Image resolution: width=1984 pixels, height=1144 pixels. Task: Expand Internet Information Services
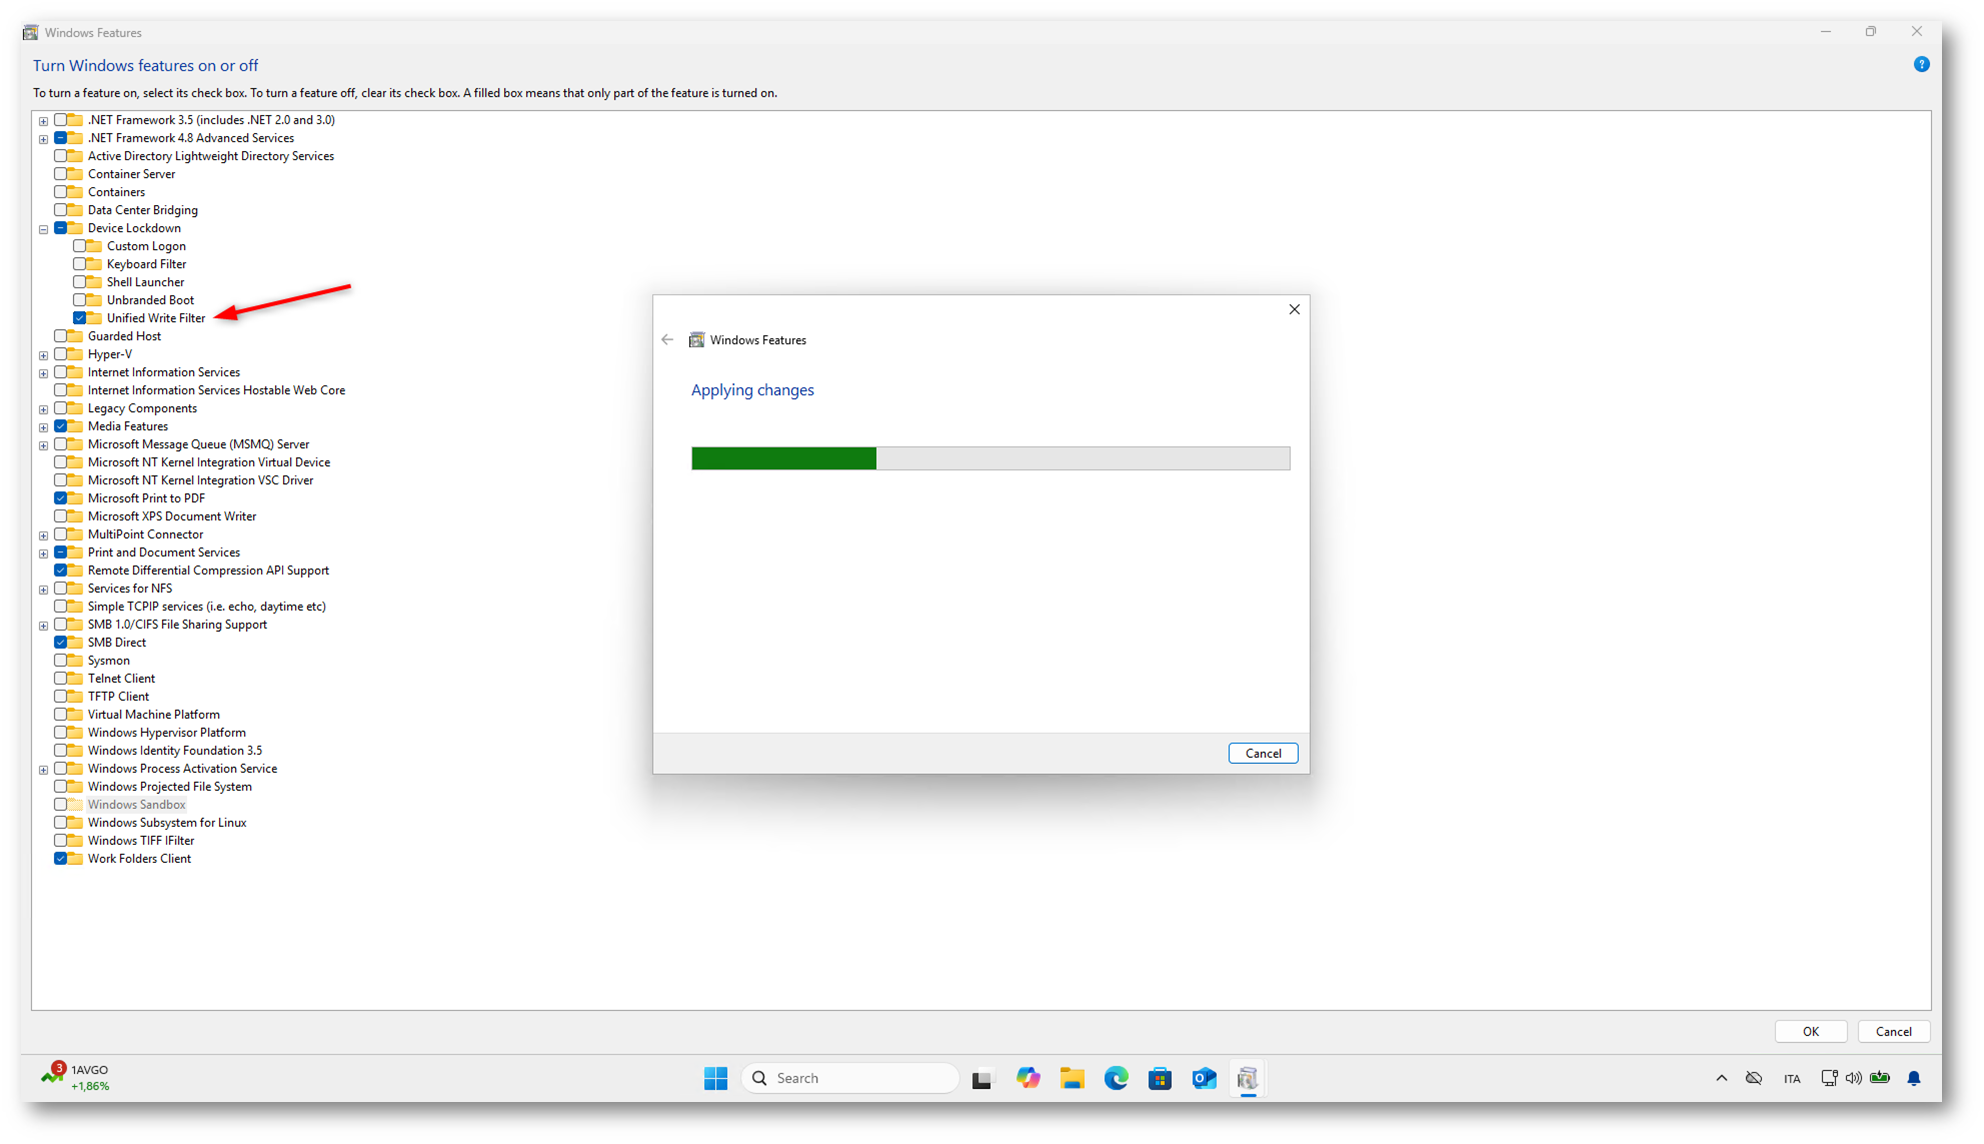tap(43, 373)
